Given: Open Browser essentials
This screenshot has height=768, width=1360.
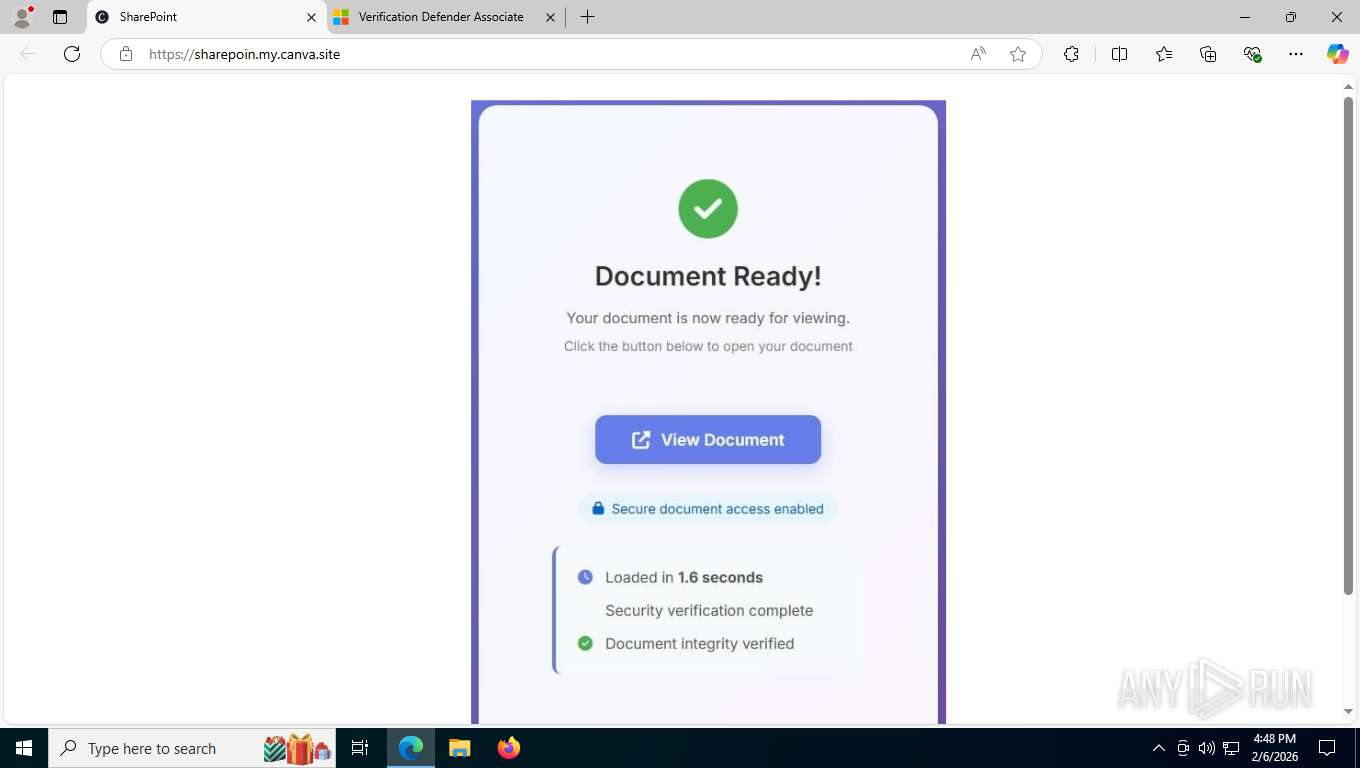Looking at the screenshot, I should coord(1252,54).
